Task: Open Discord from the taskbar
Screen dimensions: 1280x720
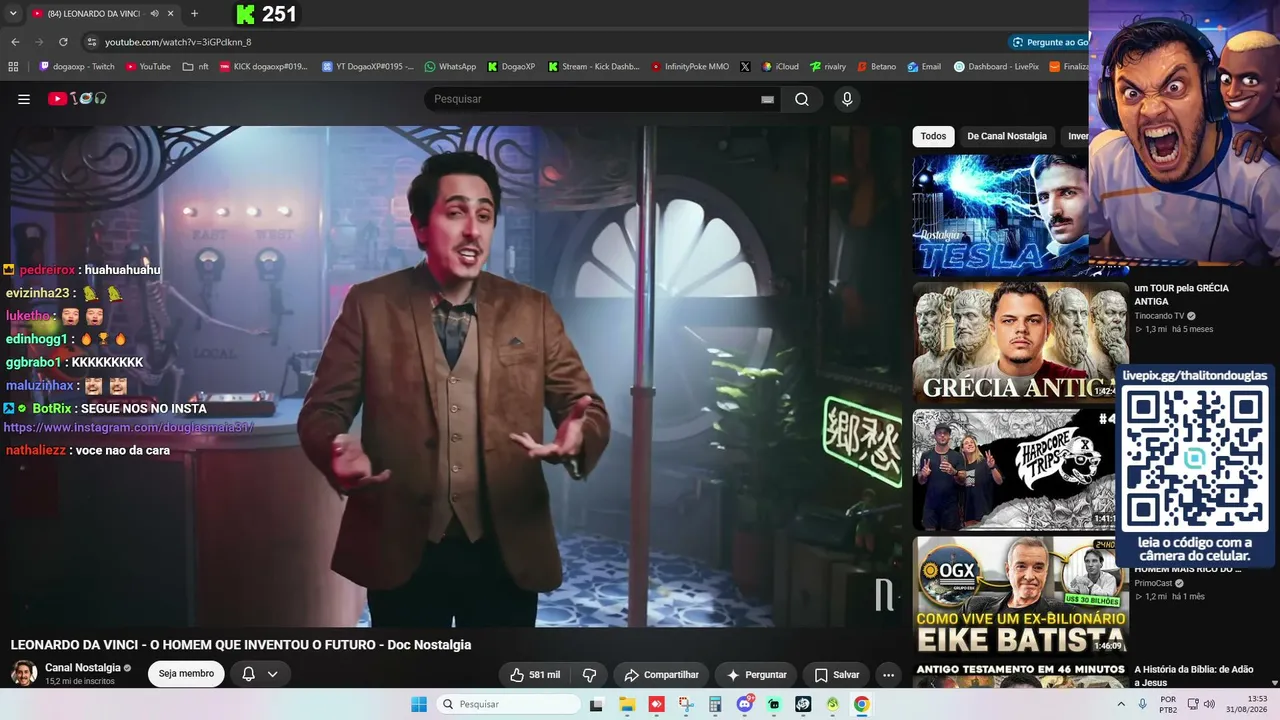Action: pyautogui.click(x=744, y=704)
